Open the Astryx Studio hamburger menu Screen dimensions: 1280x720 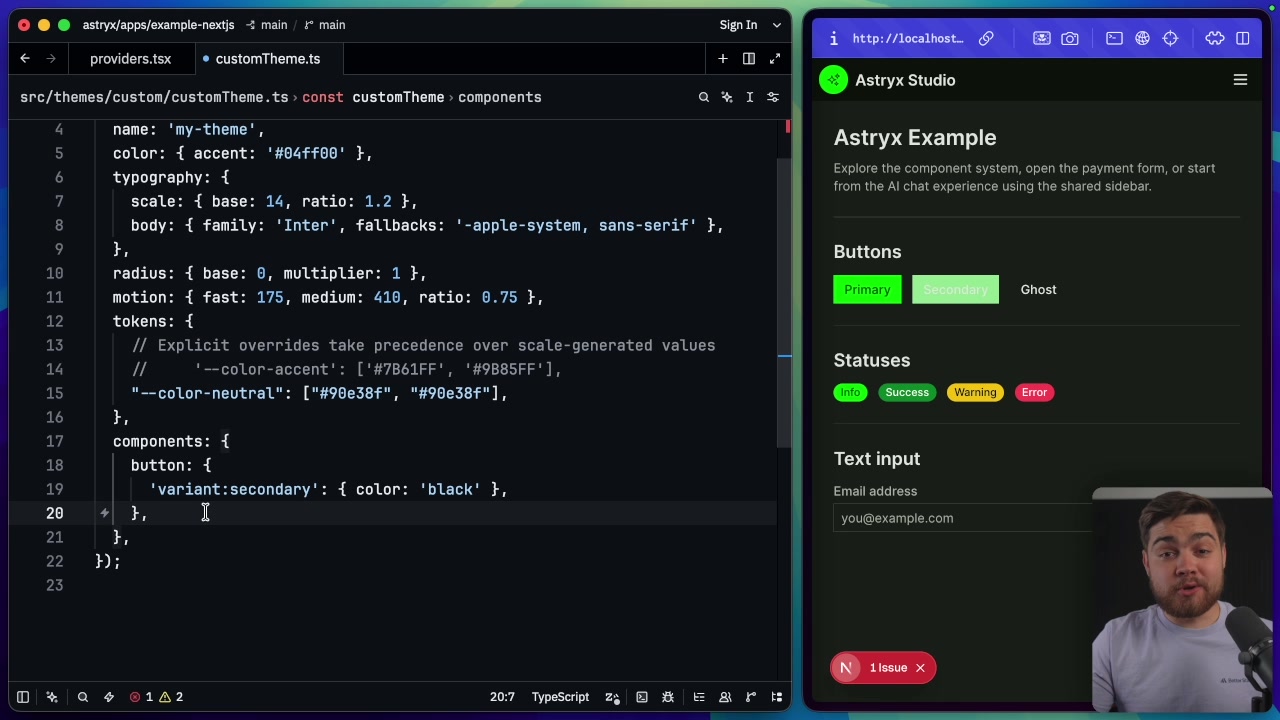pos(1240,80)
